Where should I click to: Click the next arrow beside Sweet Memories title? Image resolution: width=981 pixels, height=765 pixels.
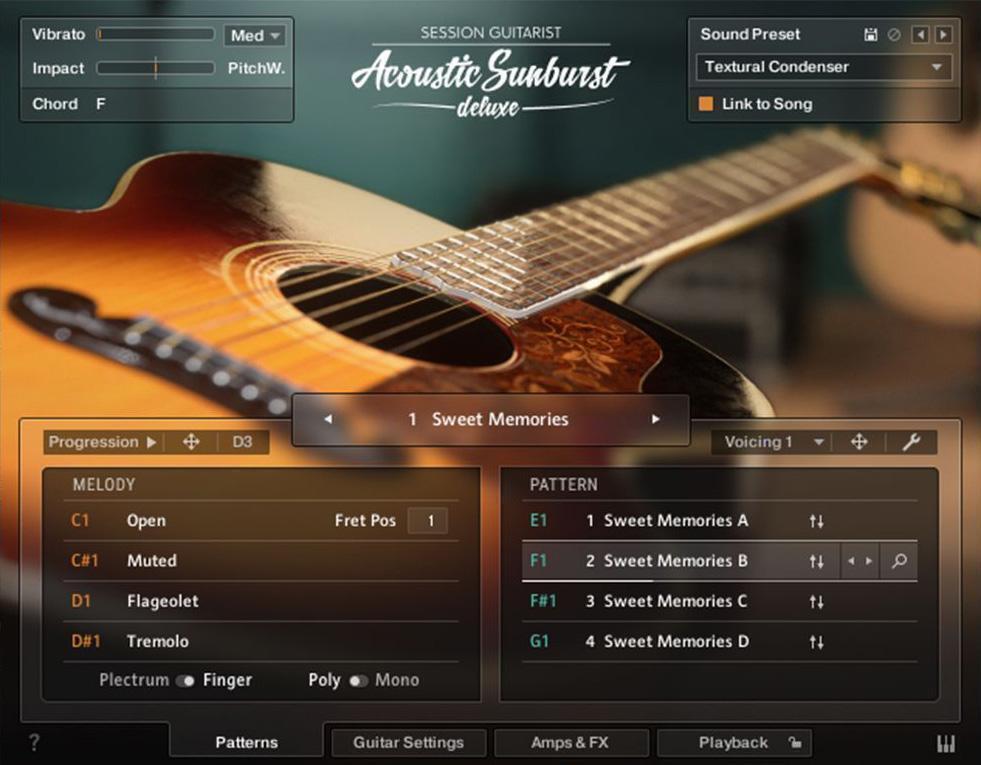pyautogui.click(x=655, y=419)
